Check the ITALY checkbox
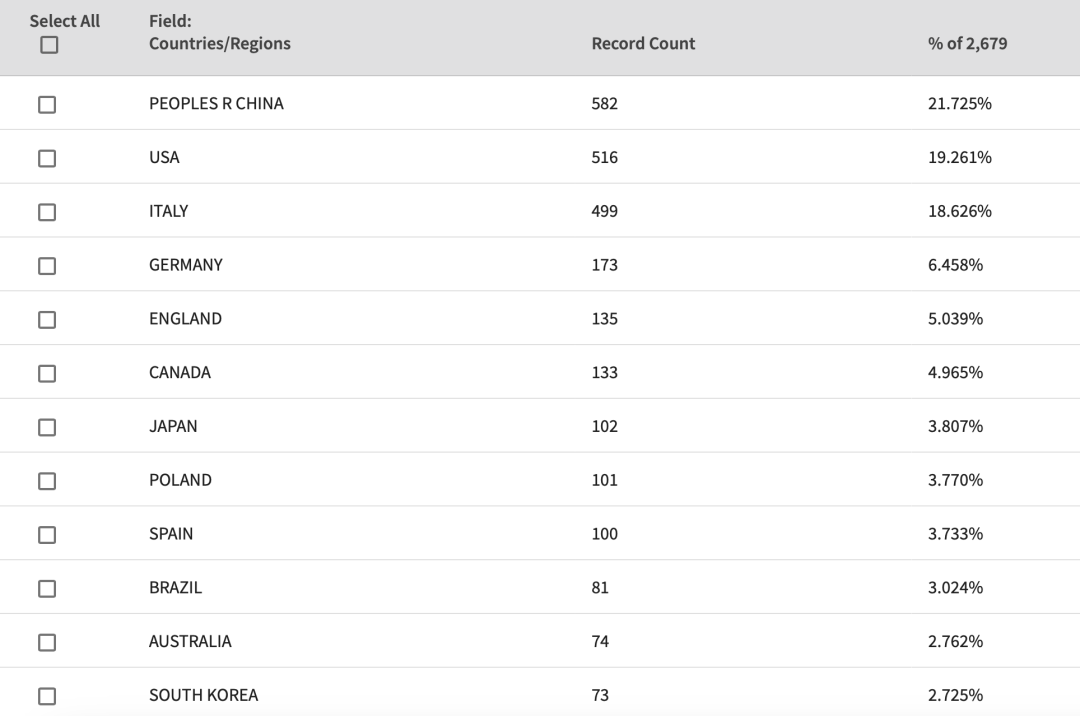1080x716 pixels. click(47, 212)
